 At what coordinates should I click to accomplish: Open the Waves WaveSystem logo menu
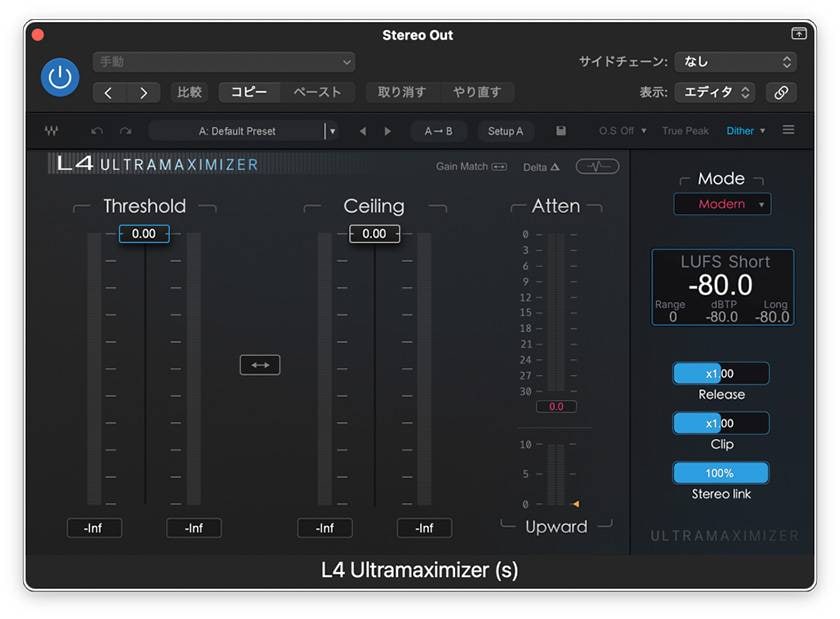coord(50,130)
